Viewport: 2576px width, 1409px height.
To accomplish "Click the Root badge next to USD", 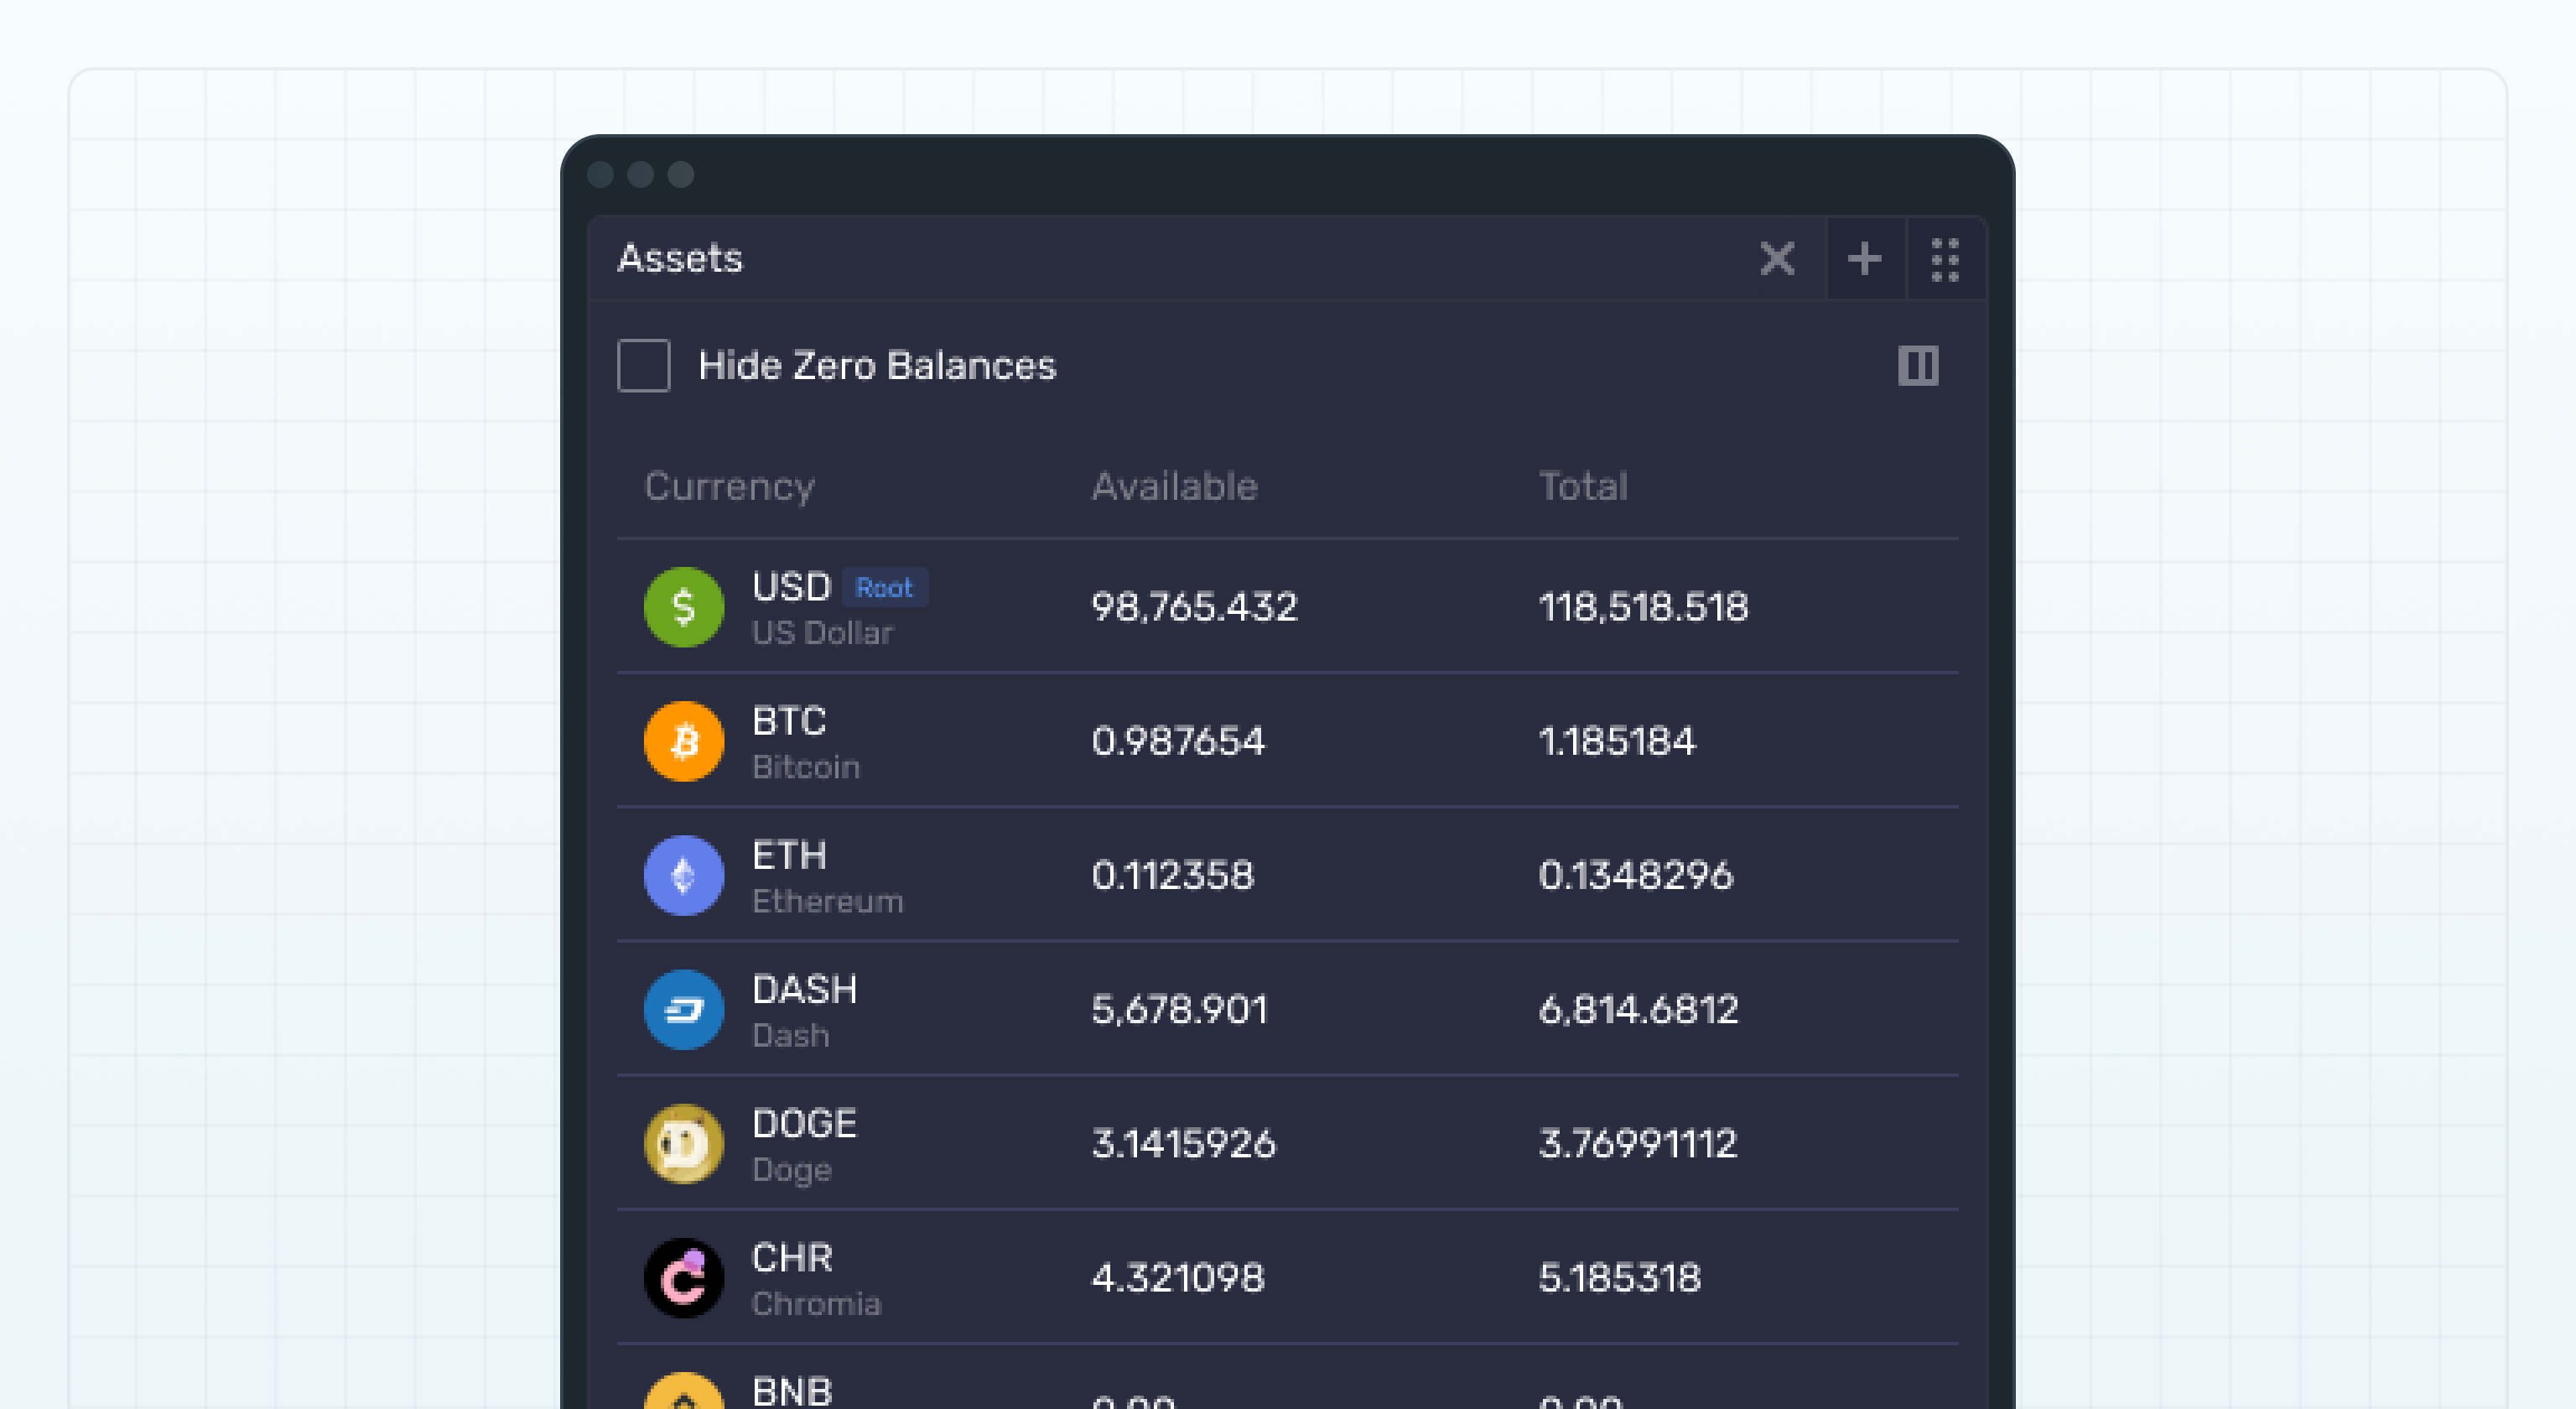I will coord(885,588).
